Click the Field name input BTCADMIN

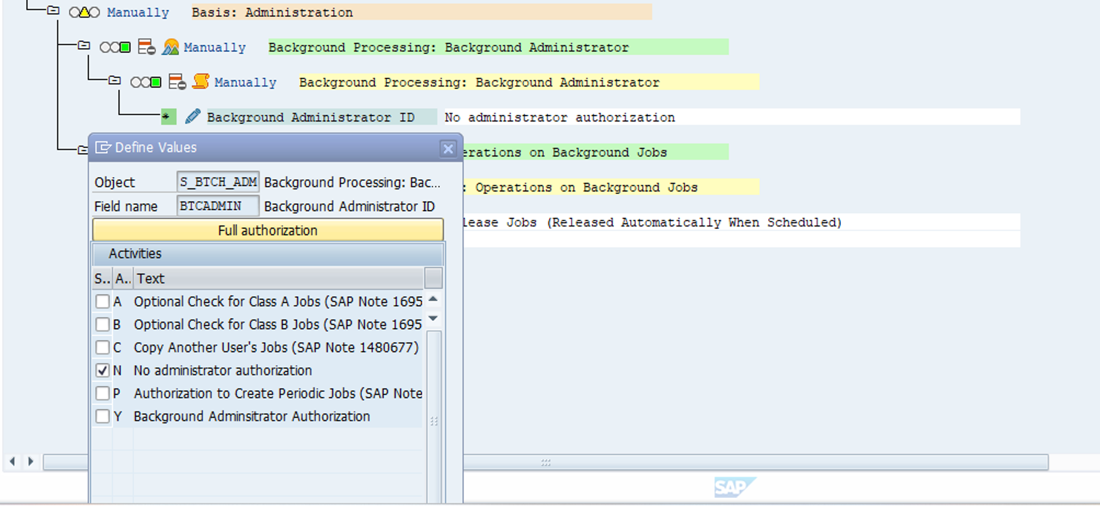pos(218,206)
